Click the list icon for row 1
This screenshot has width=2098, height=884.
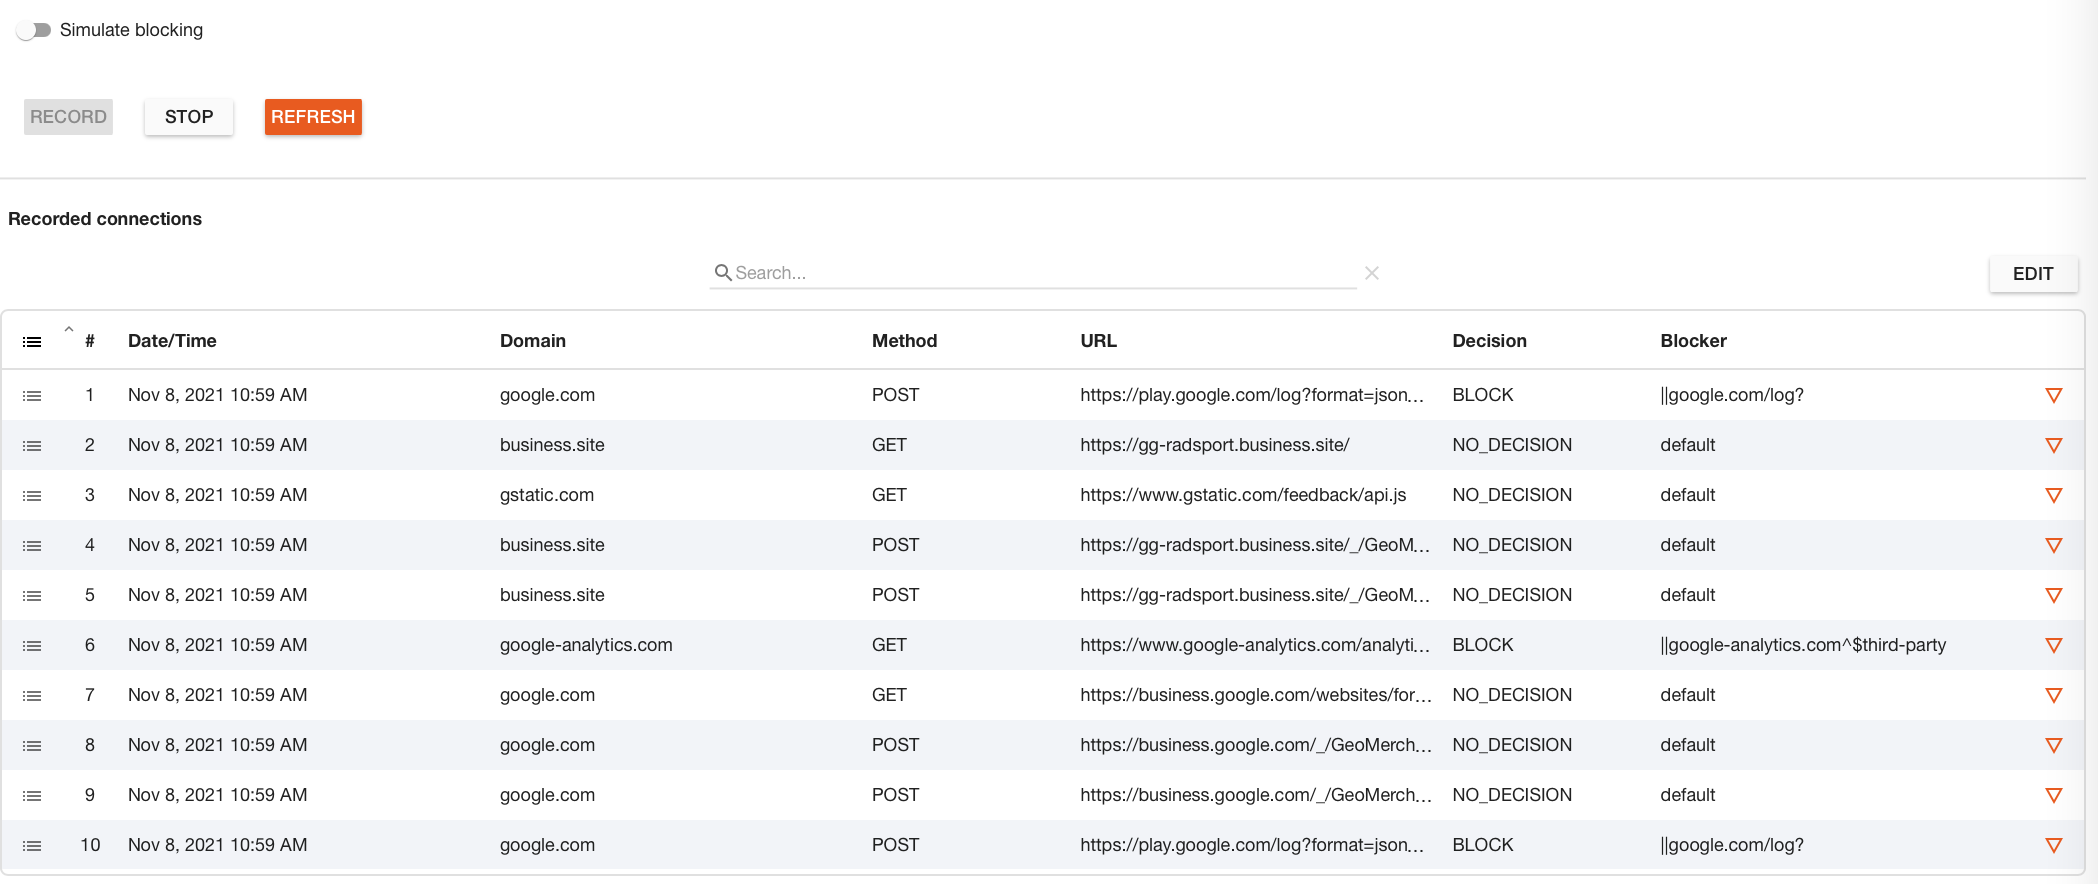tap(32, 396)
